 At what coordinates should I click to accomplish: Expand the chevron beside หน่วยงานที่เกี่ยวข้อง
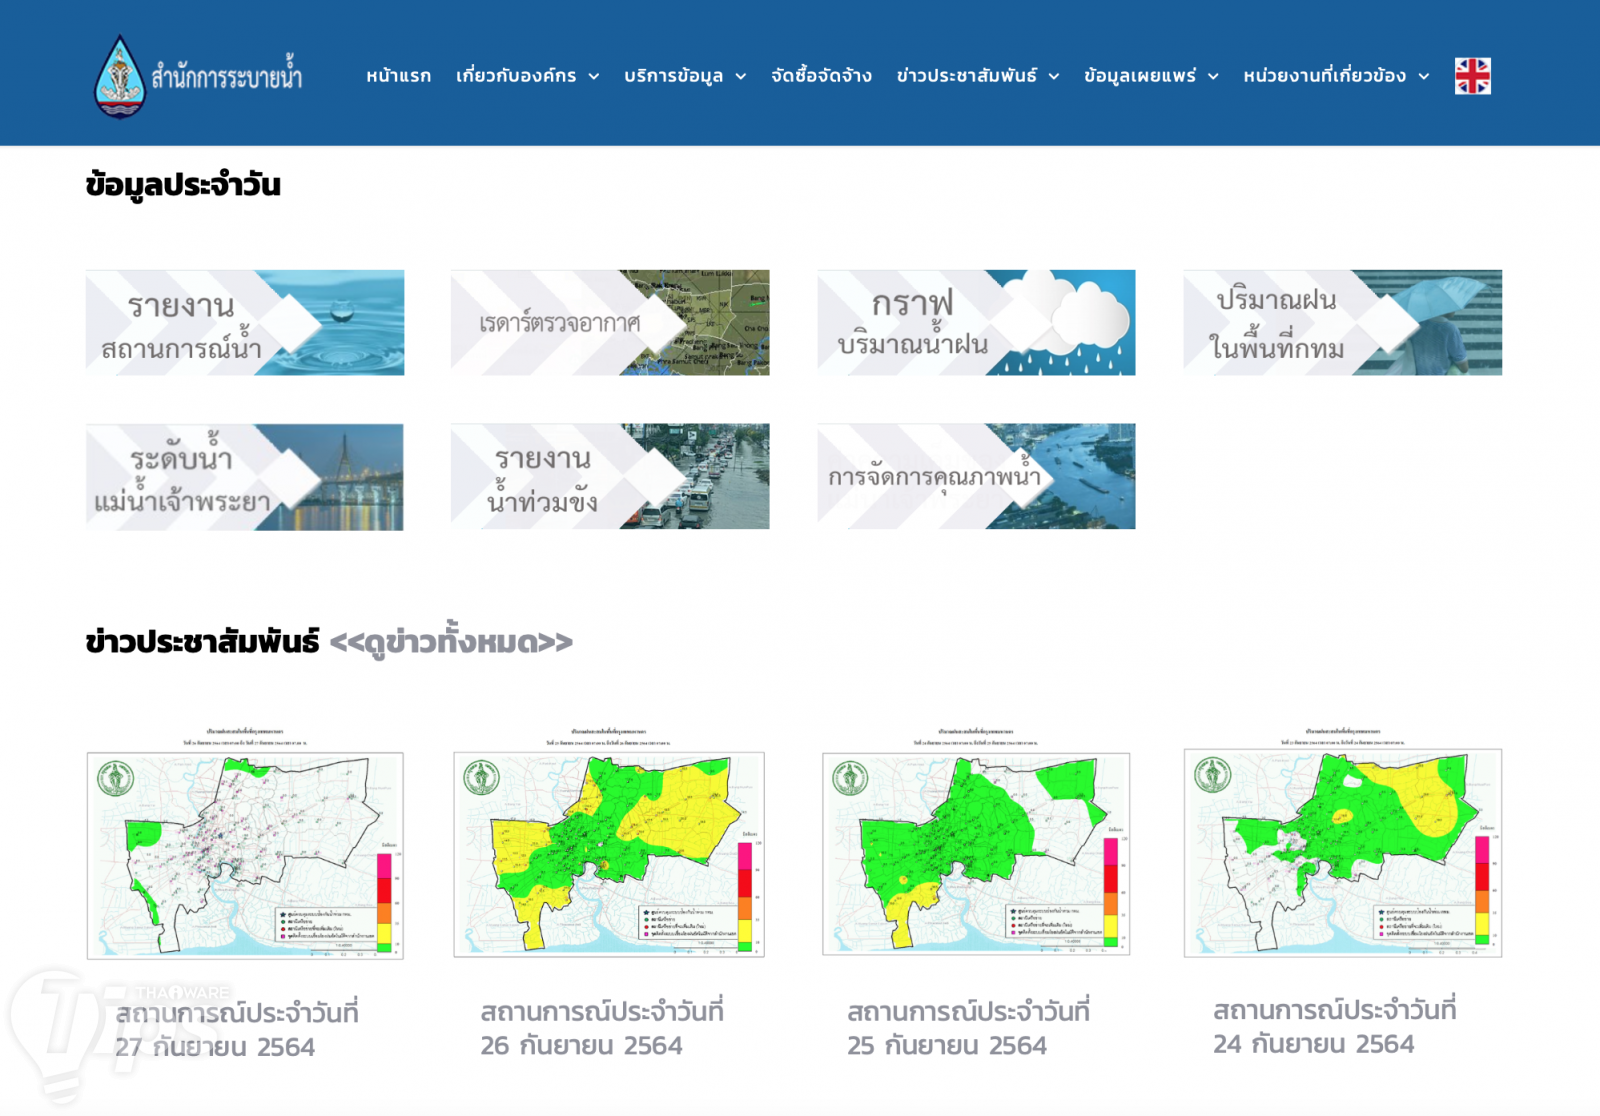[x=1424, y=76]
